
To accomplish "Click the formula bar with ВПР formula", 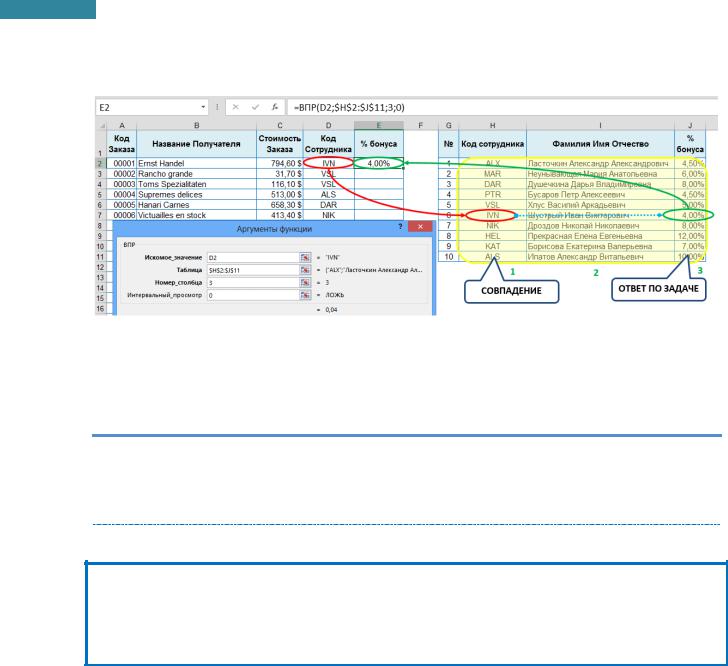I will (504, 107).
